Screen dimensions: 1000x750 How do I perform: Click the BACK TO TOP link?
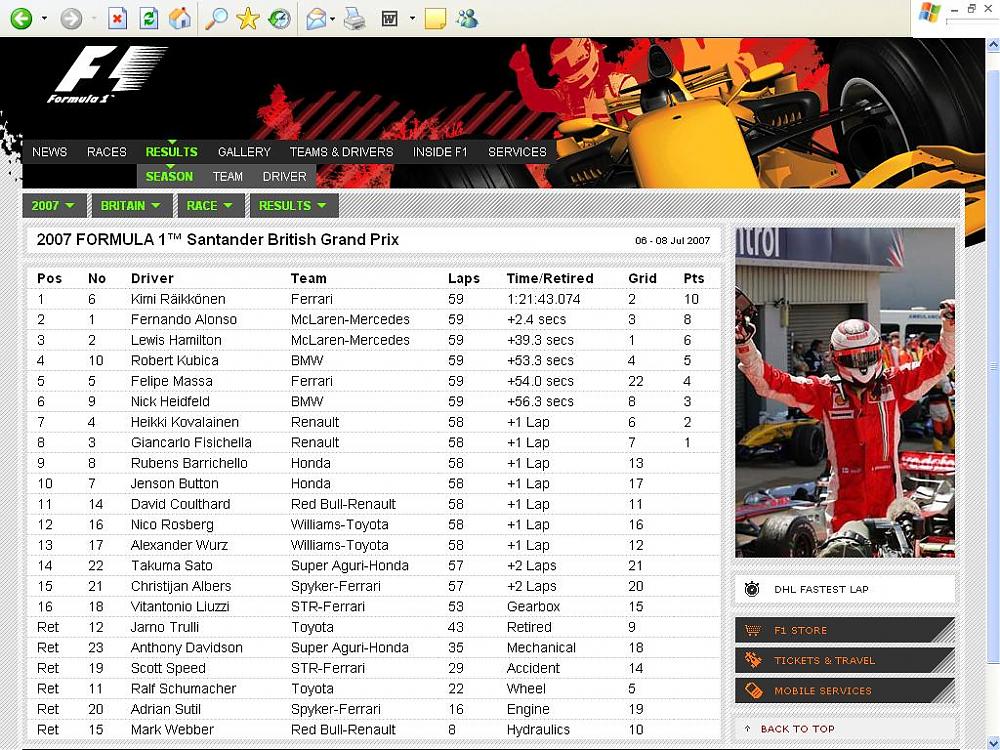pos(796,729)
